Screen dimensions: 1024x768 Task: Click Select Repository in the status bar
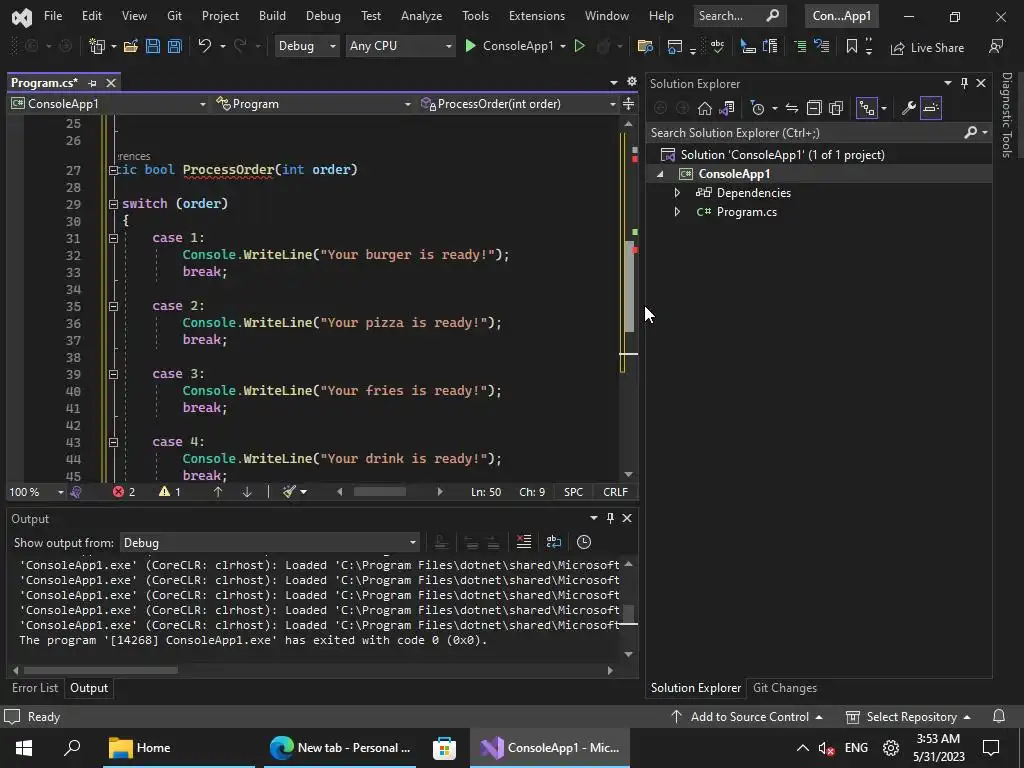click(x=908, y=716)
